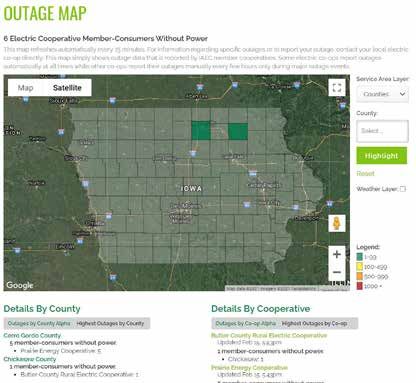Click the green 1-99 legend swatch
The height and width of the screenshot is (383, 416).
click(x=360, y=257)
